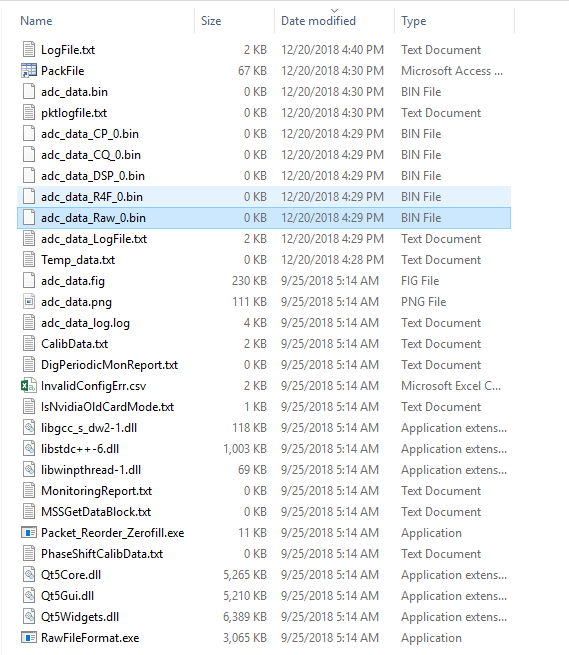569x655 pixels.
Task: Select the IsNvidiaOldCardMode.txt file name
Action: [107, 406]
